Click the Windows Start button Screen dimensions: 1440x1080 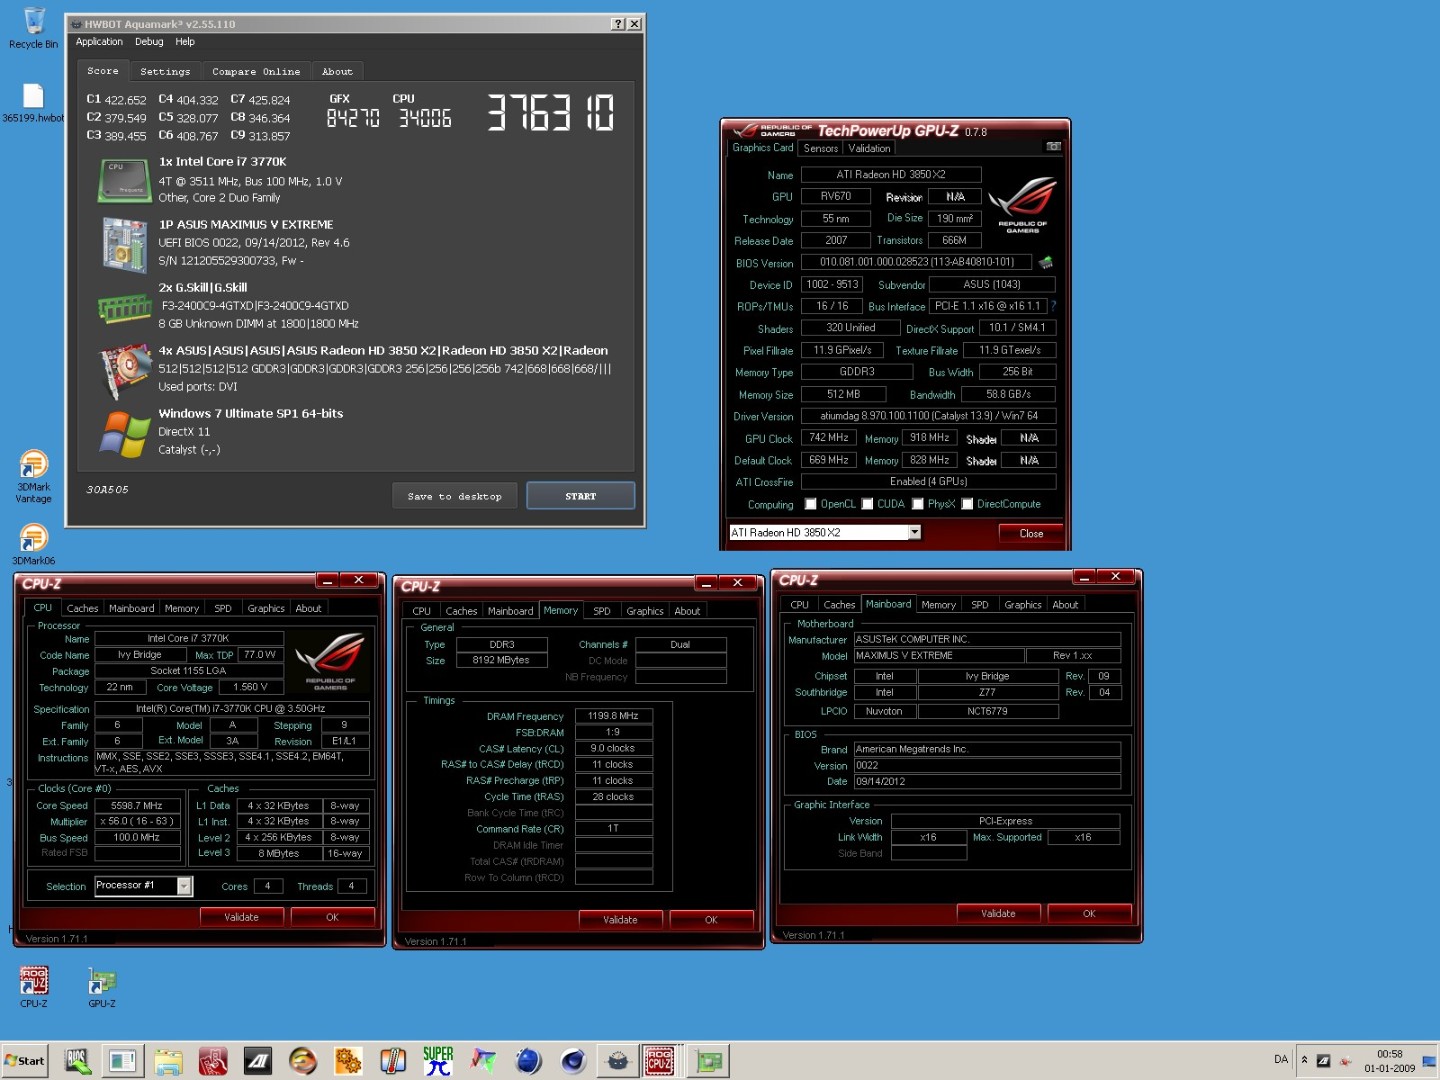coord(25,1061)
